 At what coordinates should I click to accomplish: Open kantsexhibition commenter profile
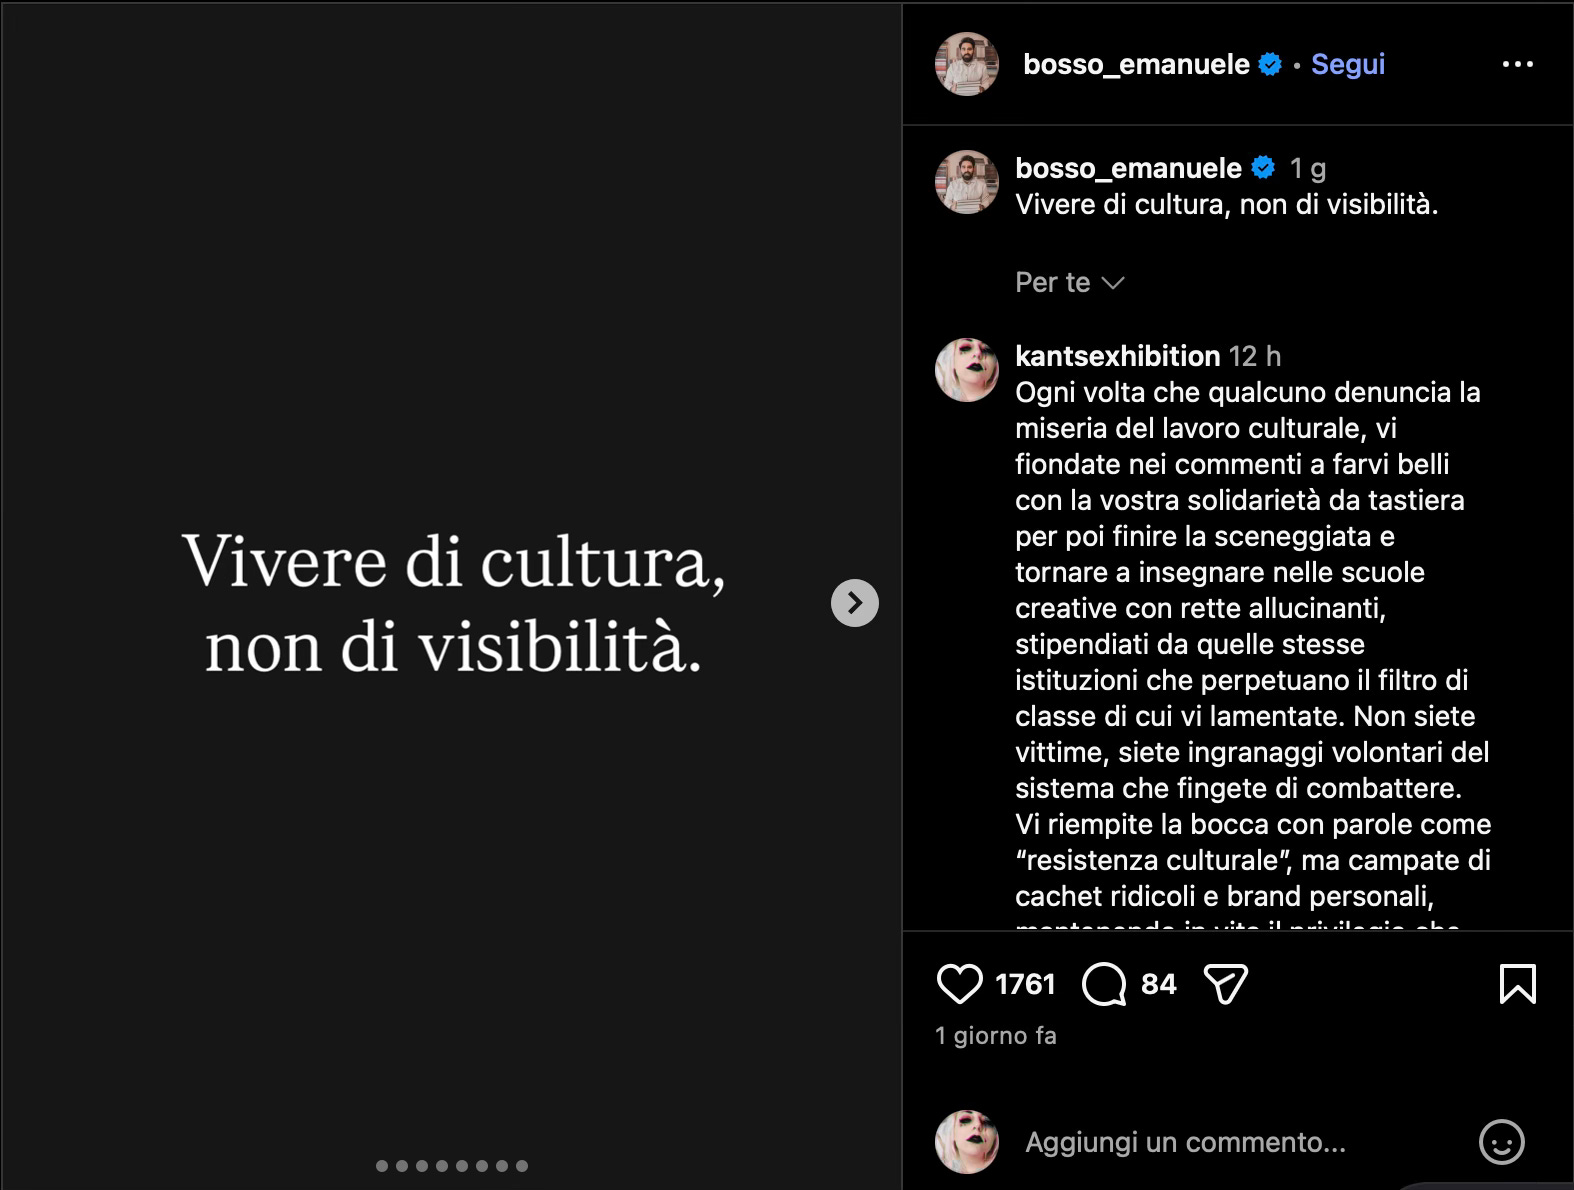(1117, 356)
